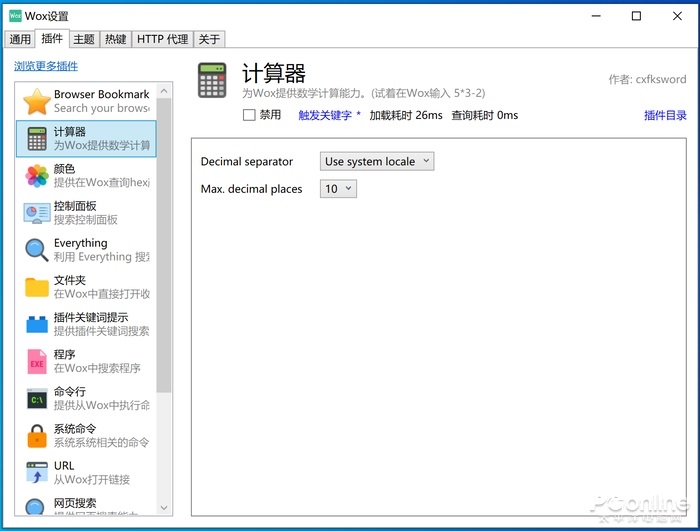This screenshot has width=700, height=531.
Task: Click the 触发关键字 link
Action: [x=325, y=115]
